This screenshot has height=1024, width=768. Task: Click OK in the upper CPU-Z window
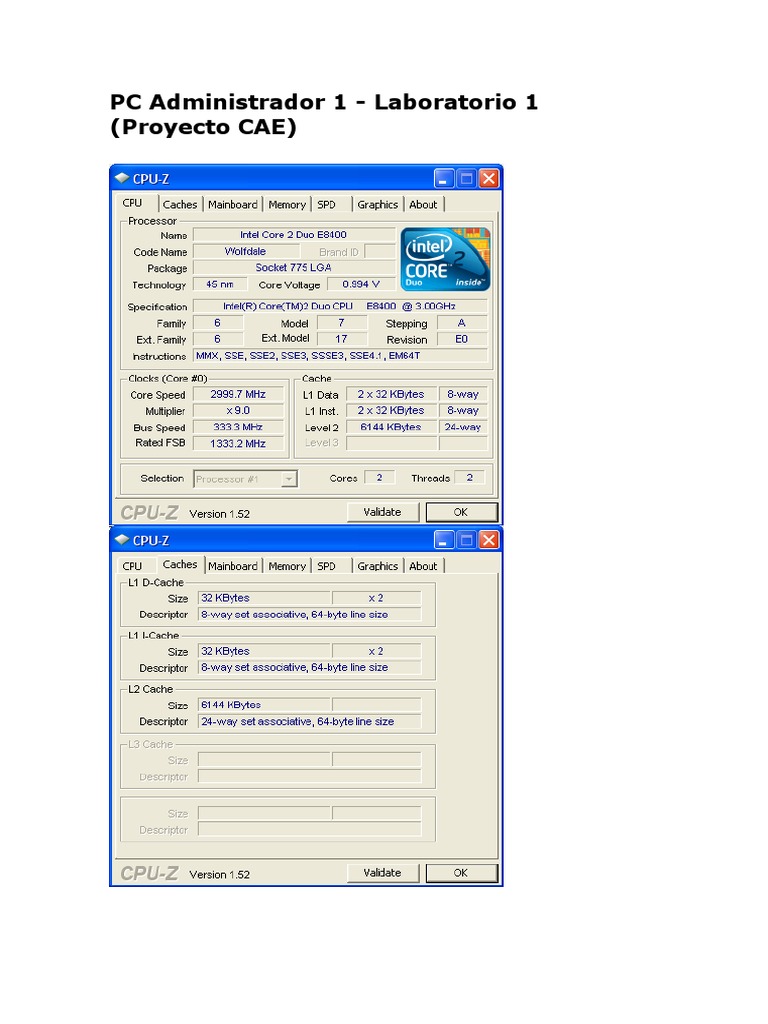click(460, 512)
